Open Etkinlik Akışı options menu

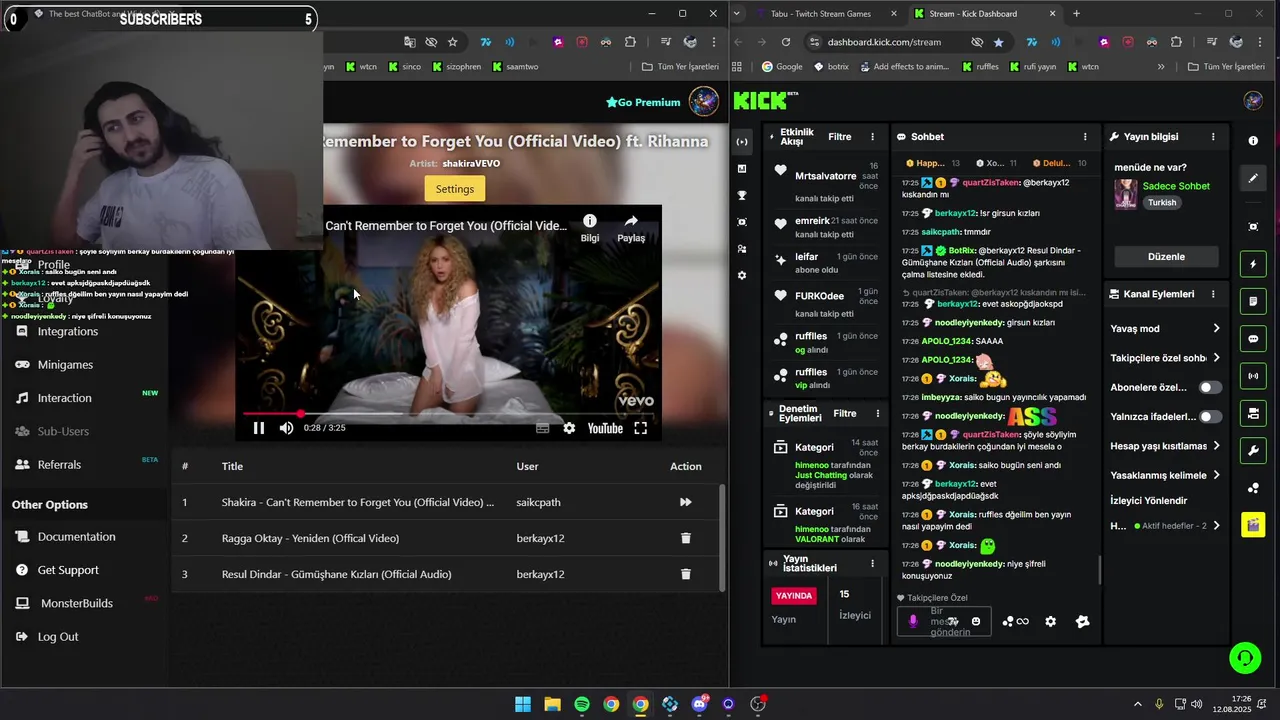click(x=872, y=137)
